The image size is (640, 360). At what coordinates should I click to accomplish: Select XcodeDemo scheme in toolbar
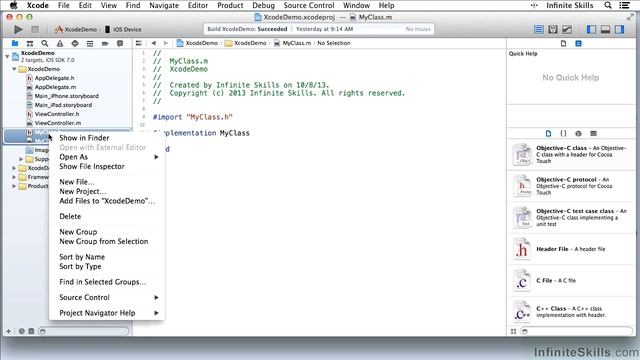(x=76, y=29)
